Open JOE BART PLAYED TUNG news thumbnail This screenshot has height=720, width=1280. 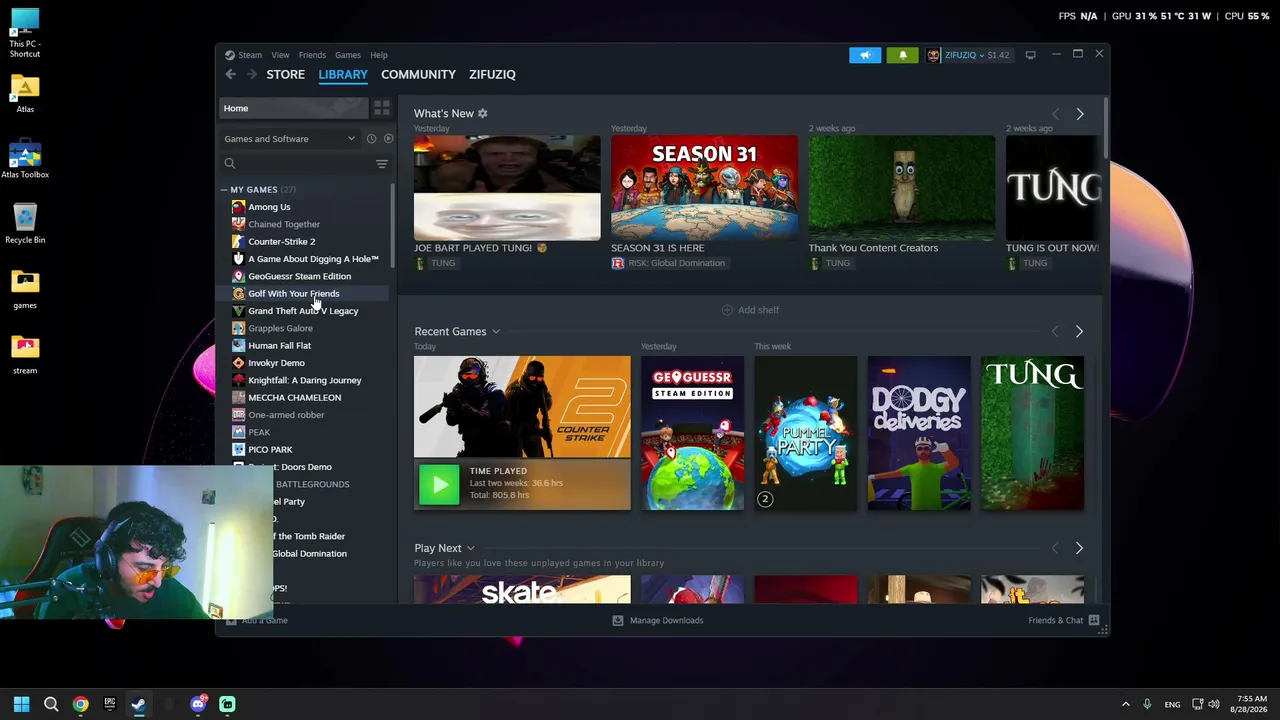pyautogui.click(x=507, y=188)
